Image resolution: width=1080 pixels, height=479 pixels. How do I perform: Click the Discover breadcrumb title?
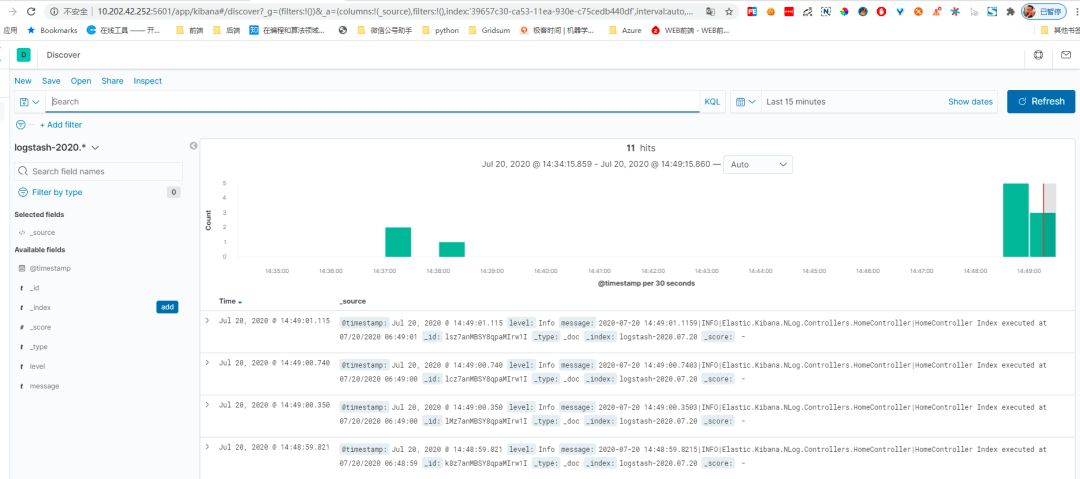click(63, 55)
